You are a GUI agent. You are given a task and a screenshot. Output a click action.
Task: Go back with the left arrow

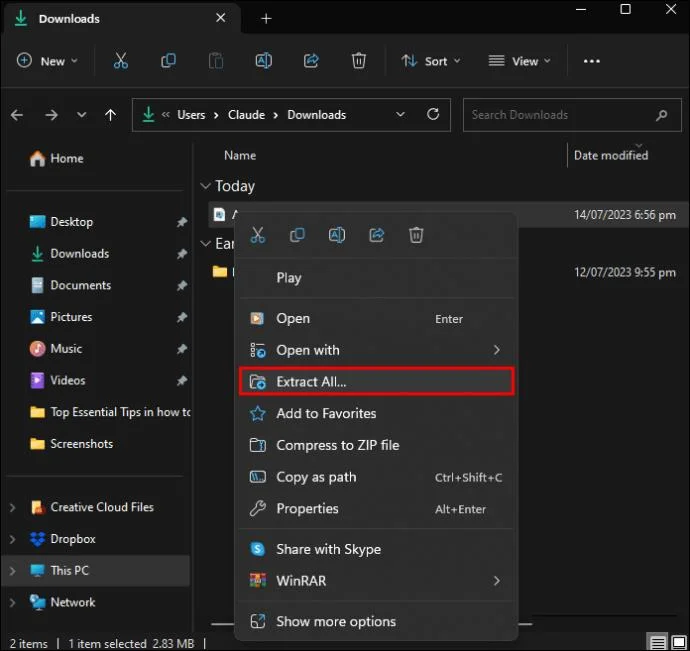coord(17,115)
